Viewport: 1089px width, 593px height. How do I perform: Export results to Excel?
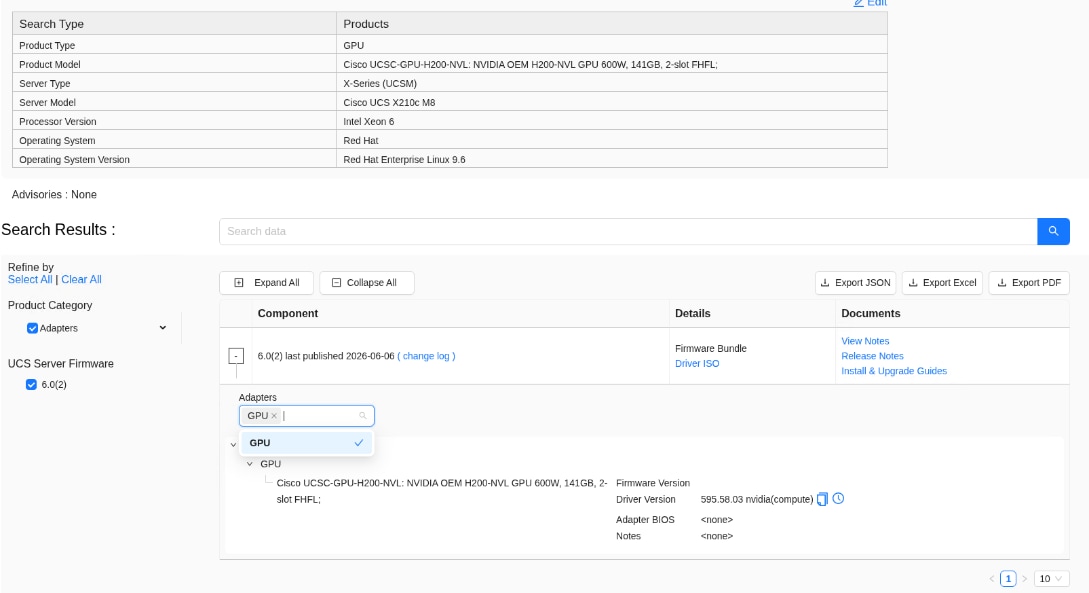click(942, 283)
